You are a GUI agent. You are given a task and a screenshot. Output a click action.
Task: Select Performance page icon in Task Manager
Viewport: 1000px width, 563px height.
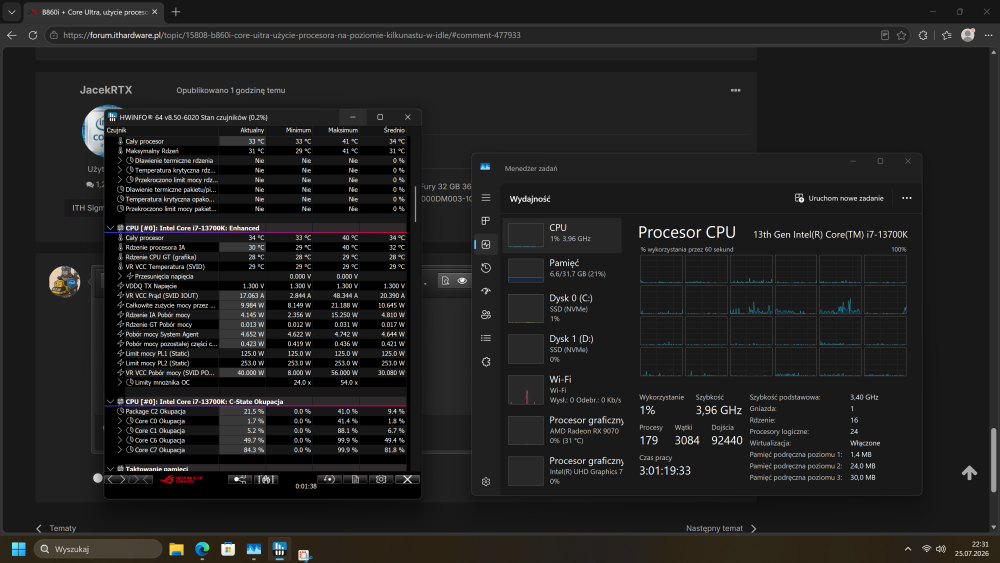click(486, 245)
